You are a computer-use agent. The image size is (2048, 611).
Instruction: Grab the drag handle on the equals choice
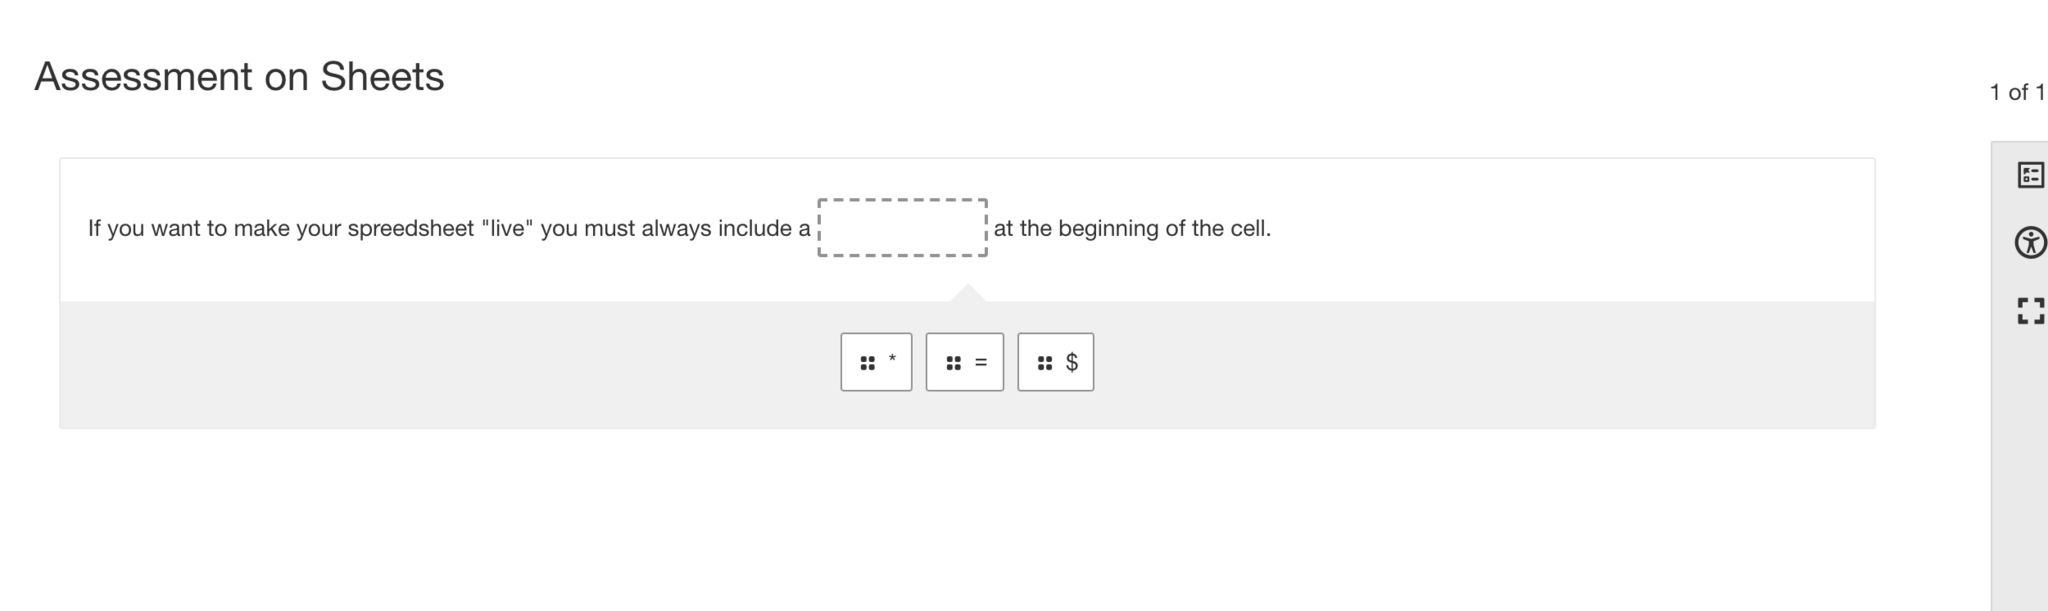953,363
